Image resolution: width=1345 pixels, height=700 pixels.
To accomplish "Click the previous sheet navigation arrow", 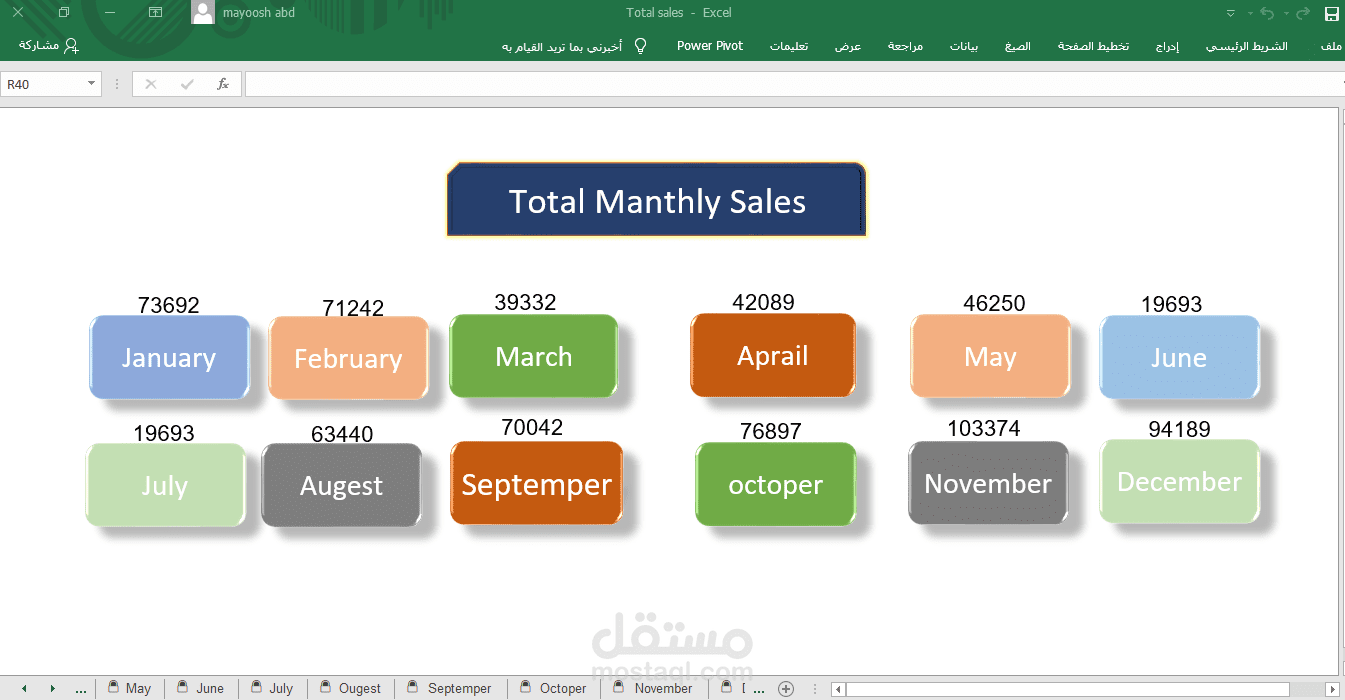I will tap(26, 689).
